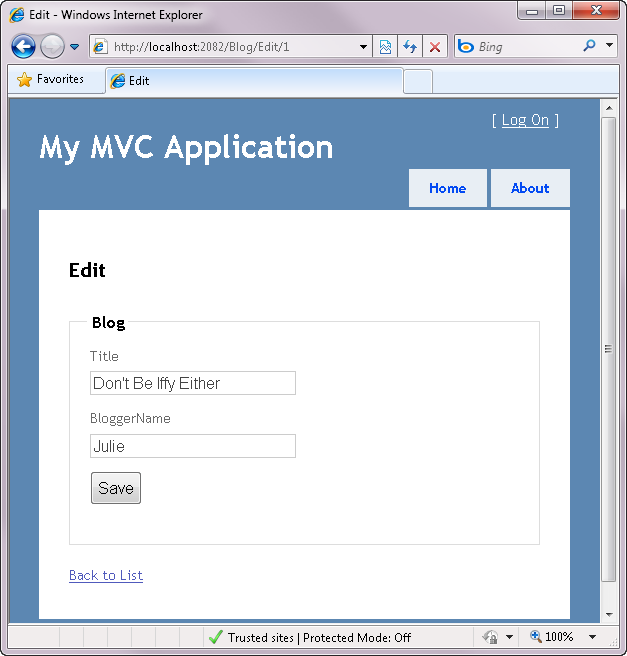The width and height of the screenshot is (627, 656).
Task: Open the recent pages dropdown arrow
Action: (x=75, y=47)
